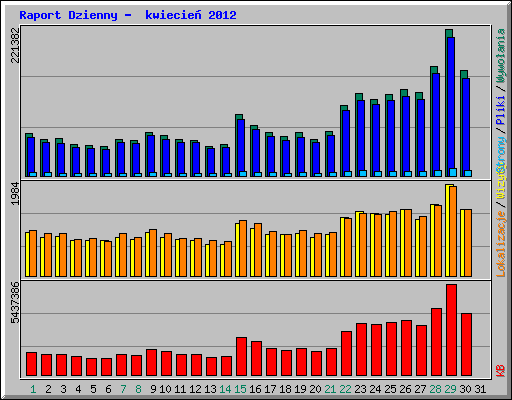This screenshot has height=400, width=512.
Task: Click the 'Pliki' legend label
Action: point(501,110)
